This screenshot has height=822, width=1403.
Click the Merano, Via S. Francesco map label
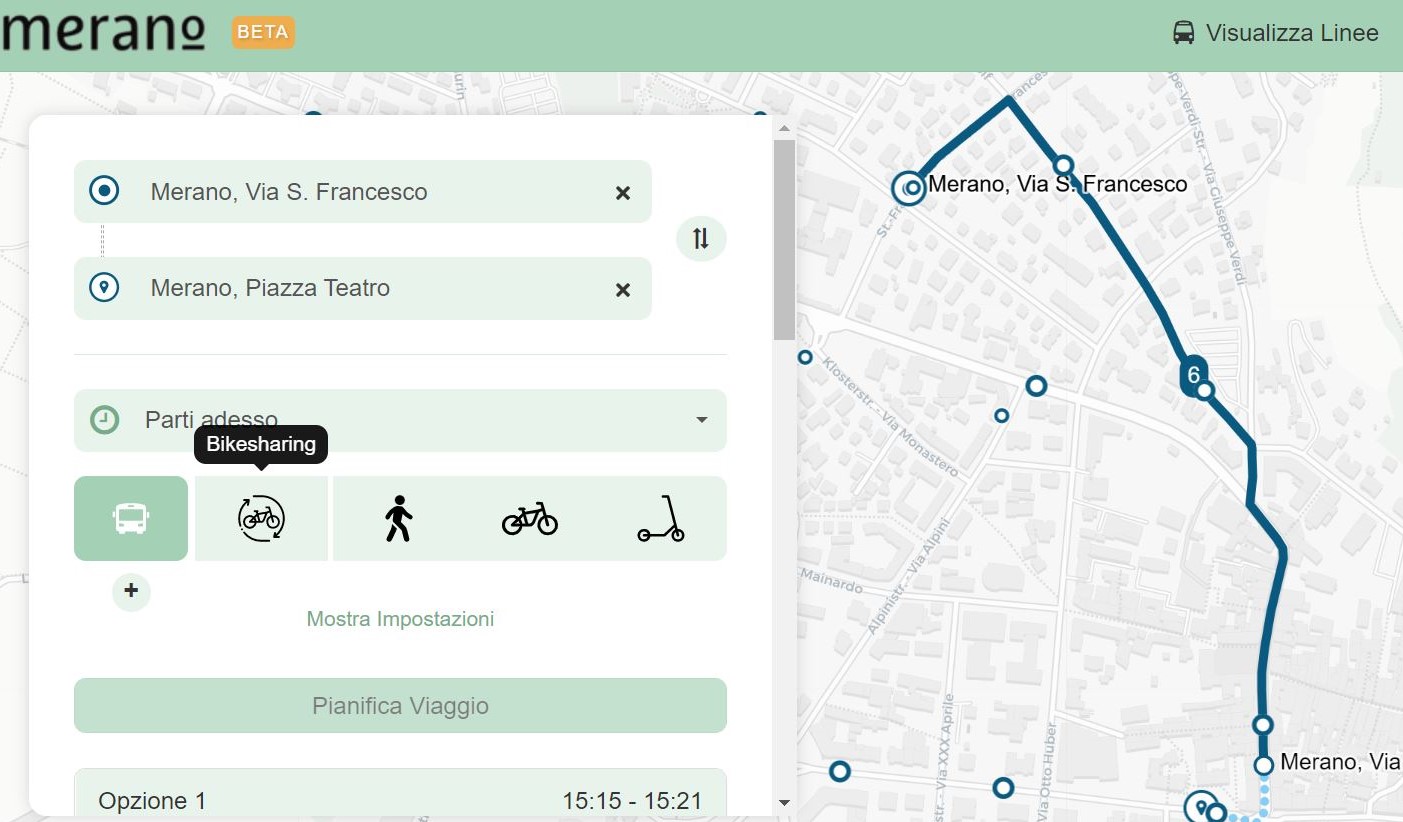(x=1058, y=184)
